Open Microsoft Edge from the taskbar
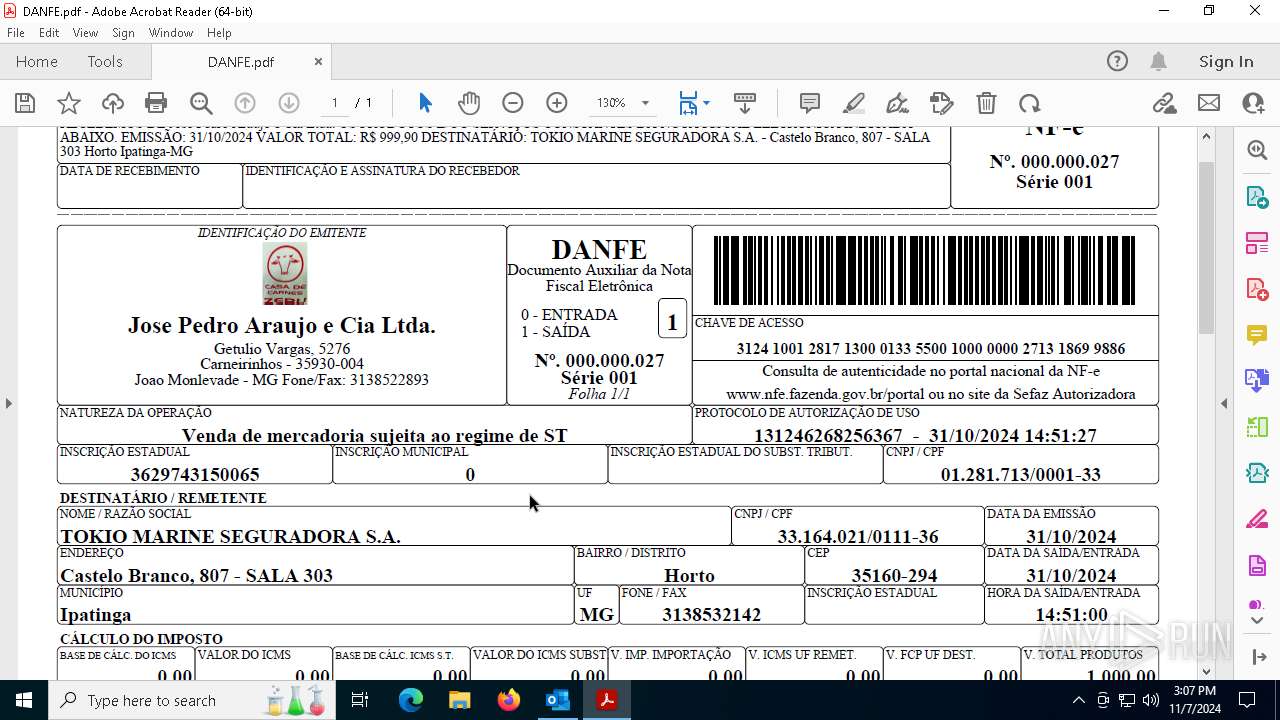1280x720 pixels. pyautogui.click(x=411, y=700)
